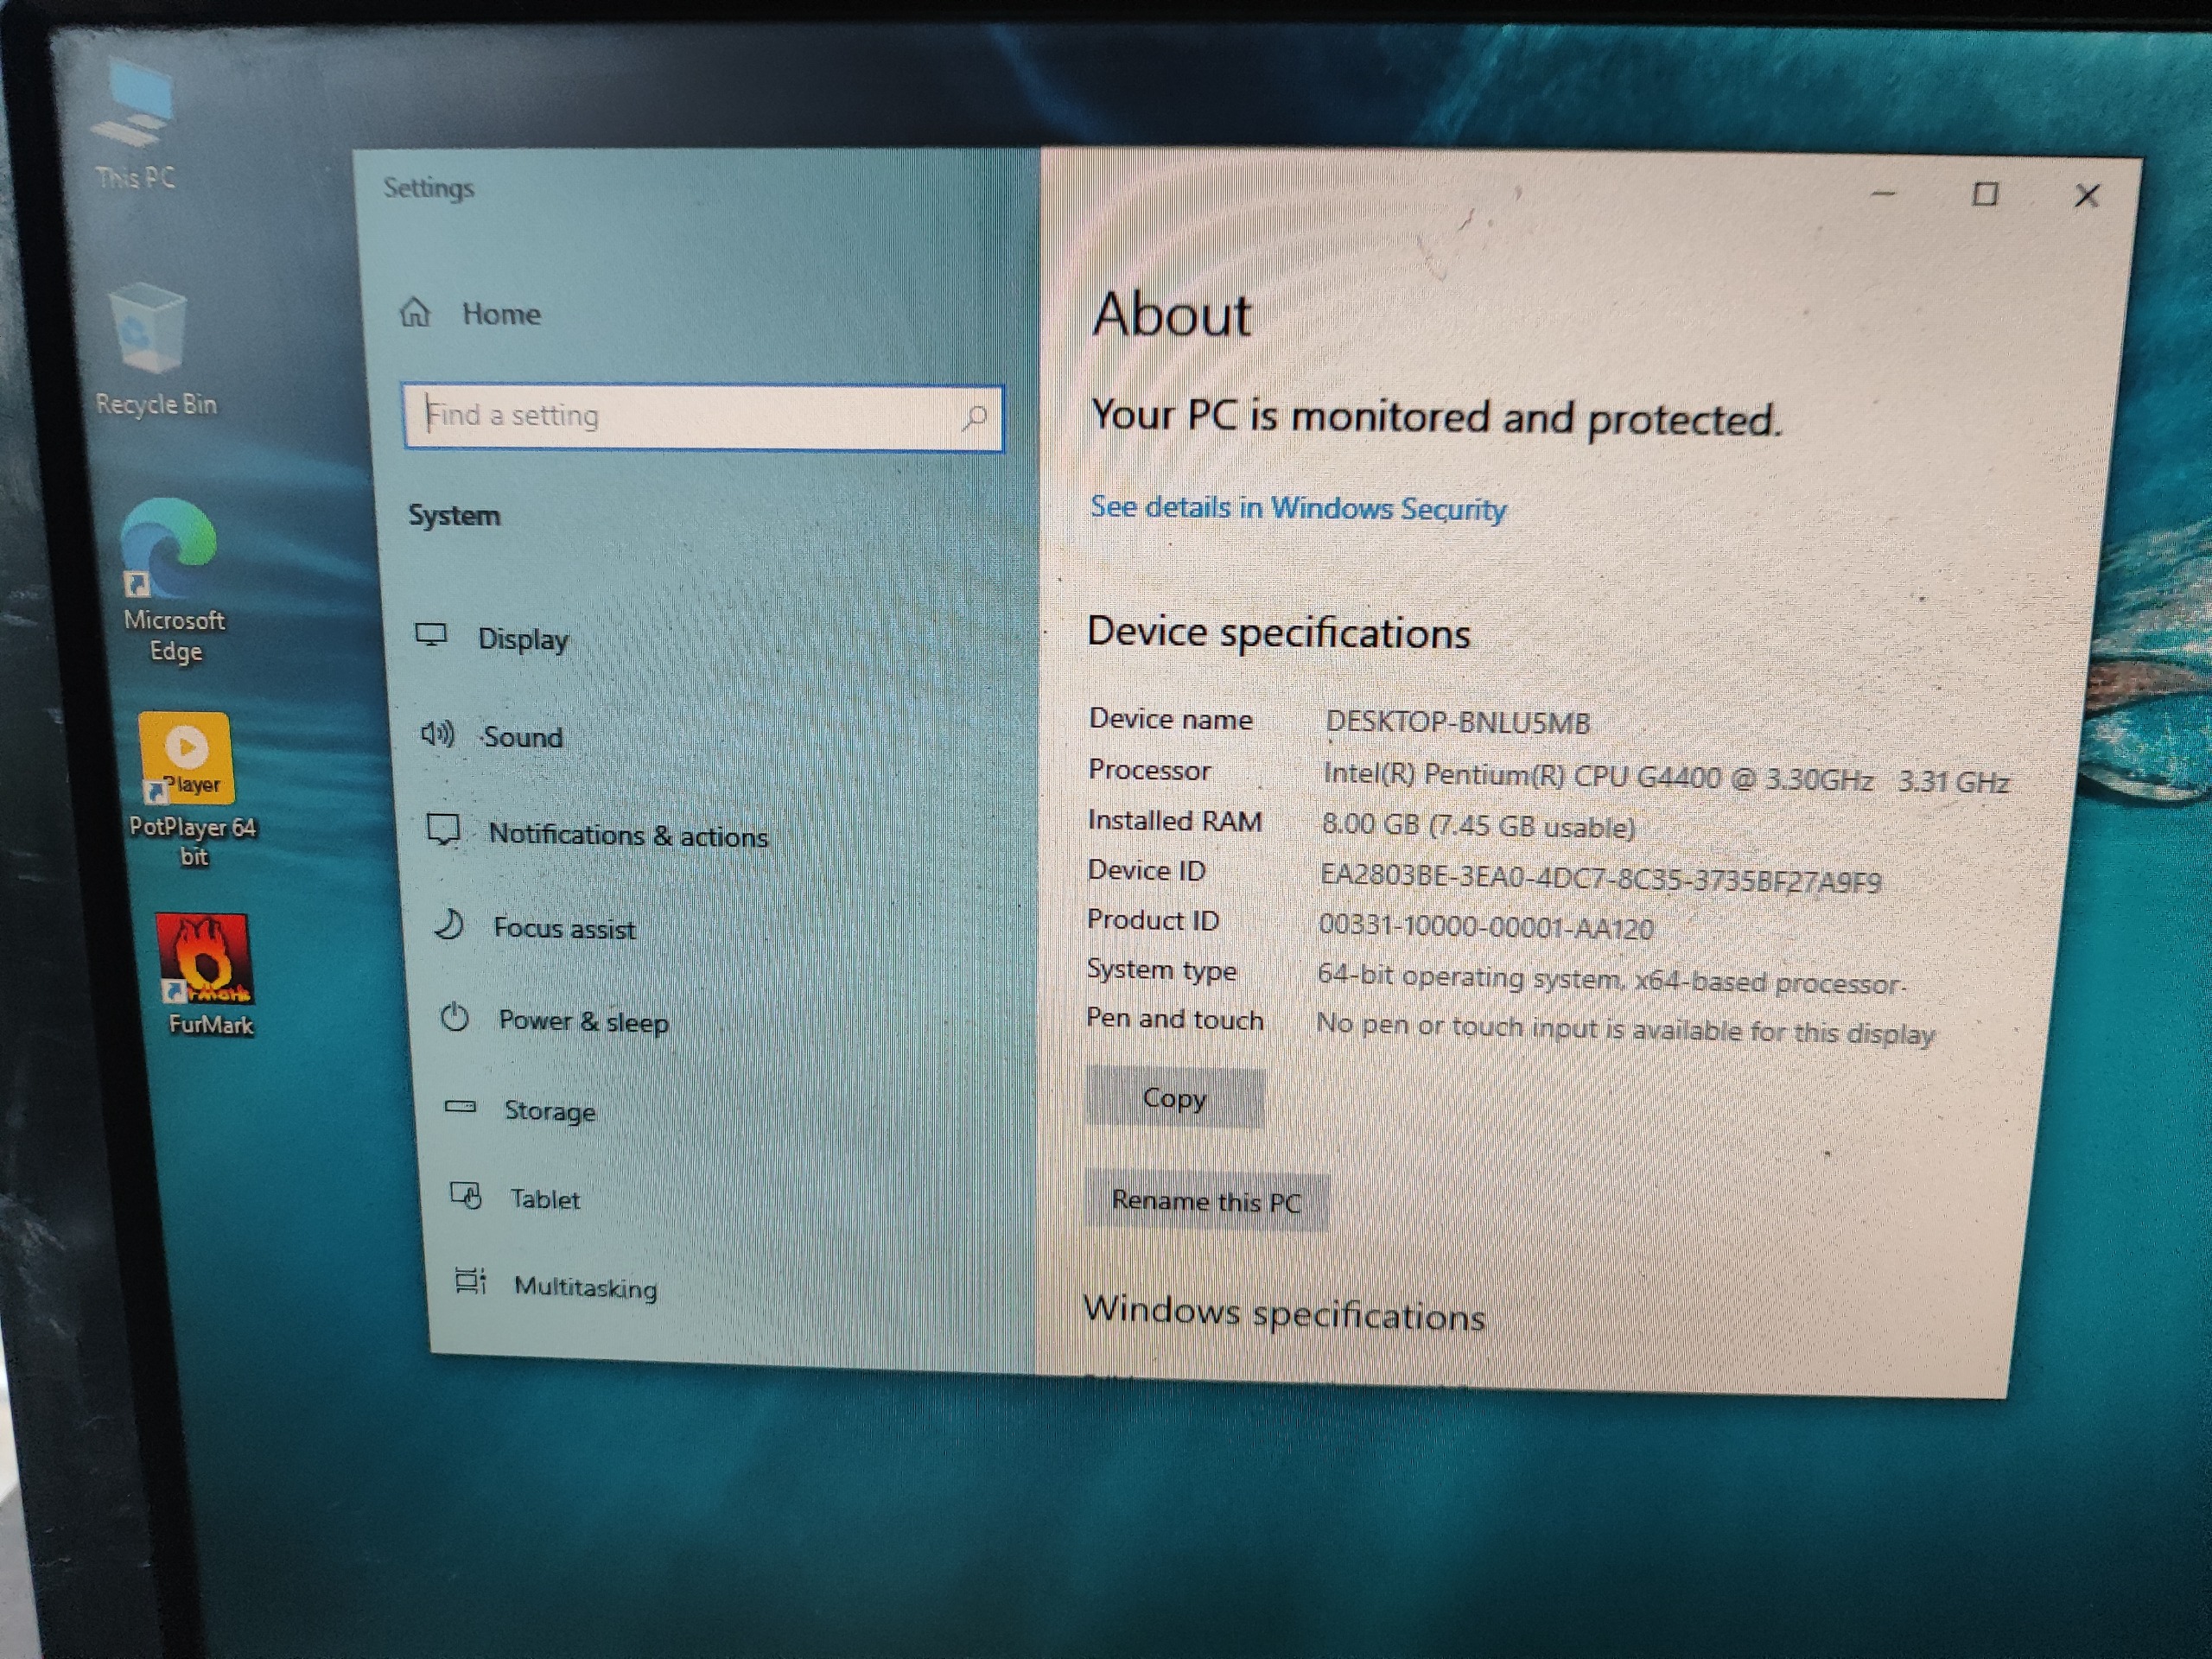Viewport: 2212px width, 1659px height.
Task: Go to Notifications & actions
Action: (x=627, y=835)
